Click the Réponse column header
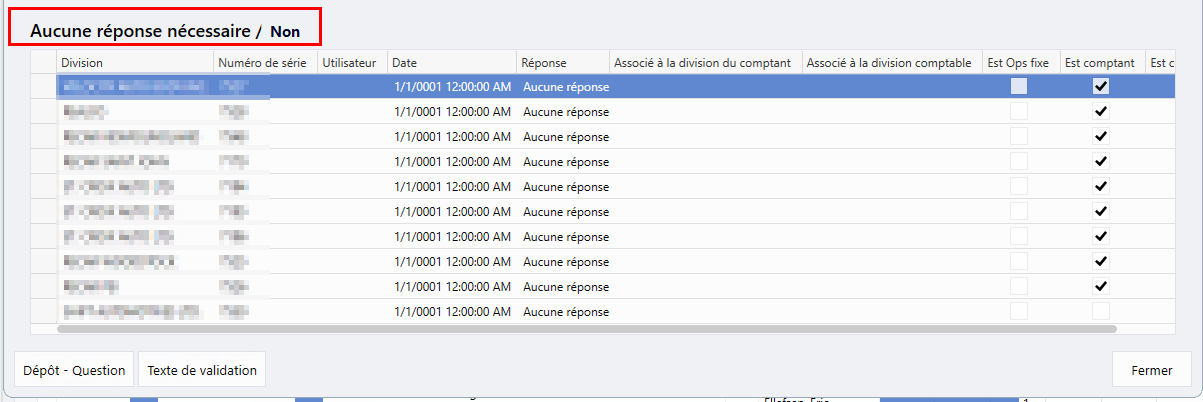The height and width of the screenshot is (402, 1203). (x=562, y=63)
